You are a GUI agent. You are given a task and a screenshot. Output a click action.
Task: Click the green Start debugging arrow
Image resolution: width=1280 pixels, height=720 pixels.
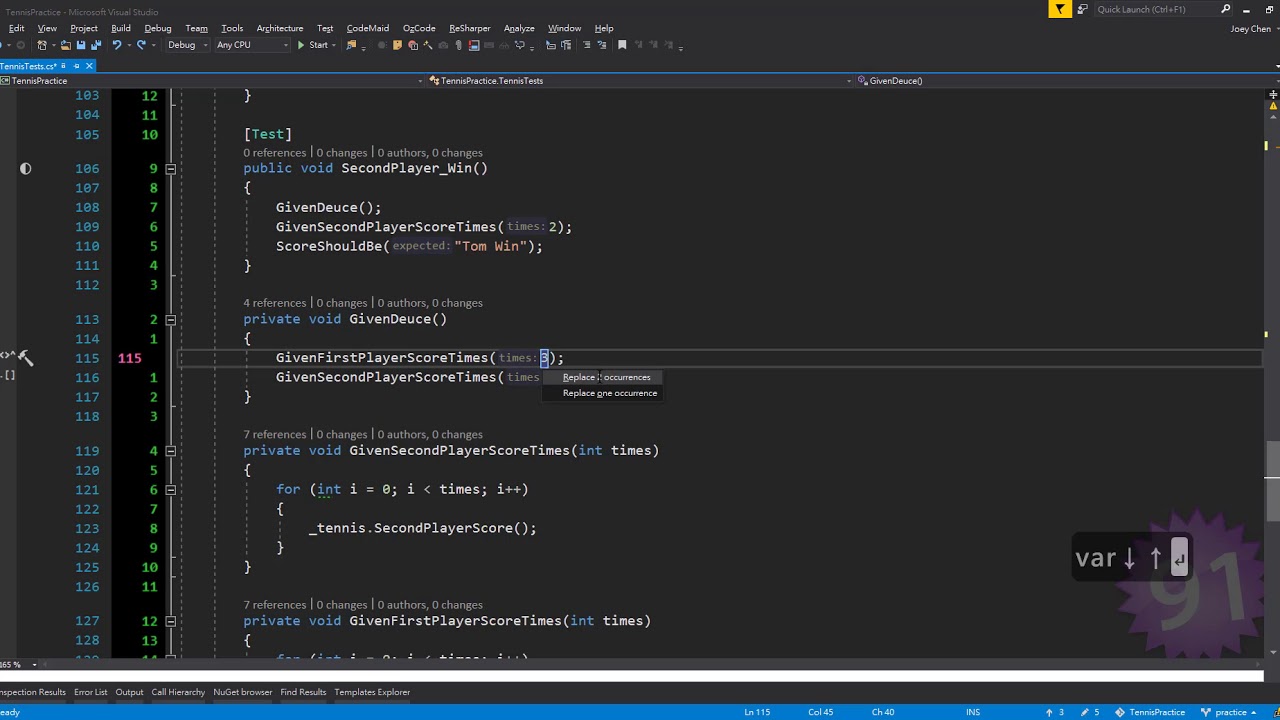coord(301,45)
